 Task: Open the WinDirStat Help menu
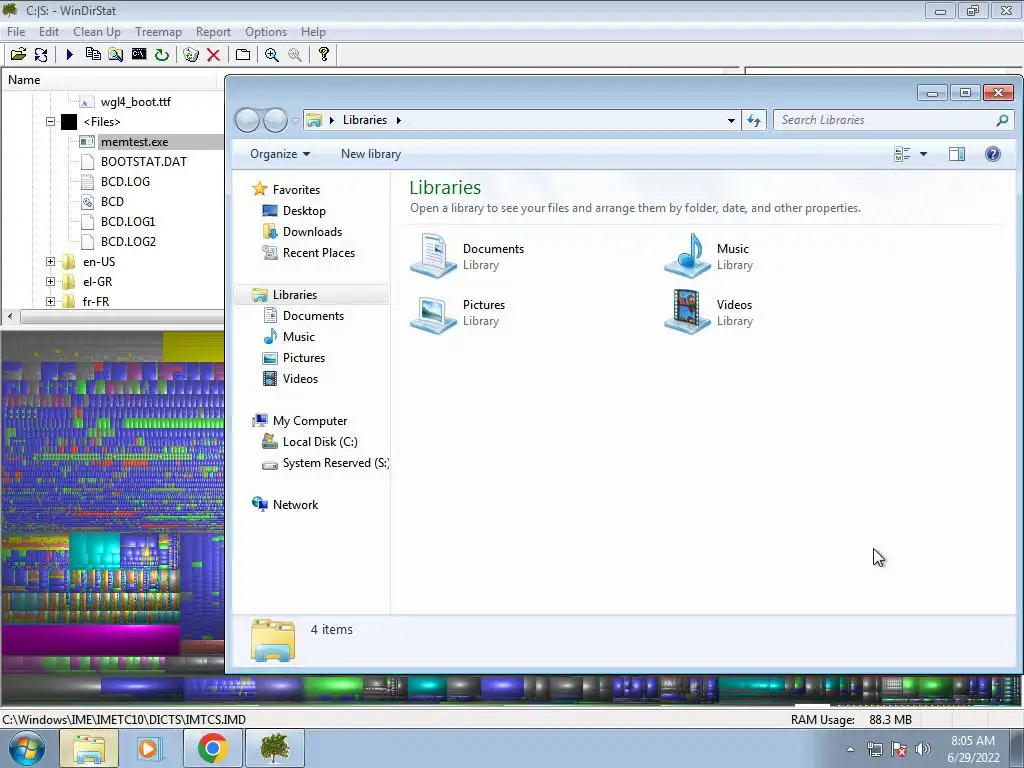point(313,32)
